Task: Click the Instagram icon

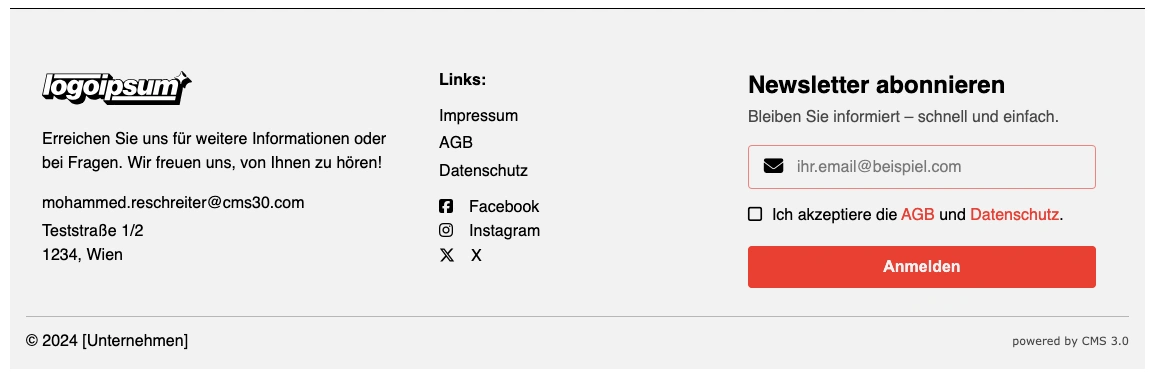Action: (x=446, y=230)
